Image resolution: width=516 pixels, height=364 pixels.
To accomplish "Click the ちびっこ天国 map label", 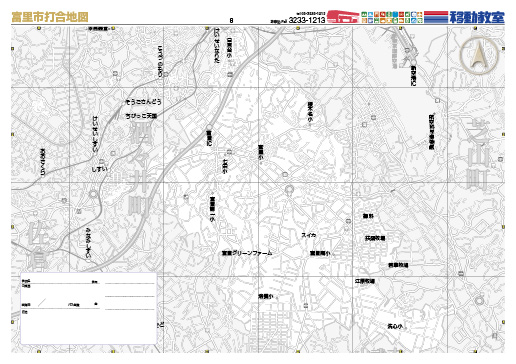I will point(141,116).
